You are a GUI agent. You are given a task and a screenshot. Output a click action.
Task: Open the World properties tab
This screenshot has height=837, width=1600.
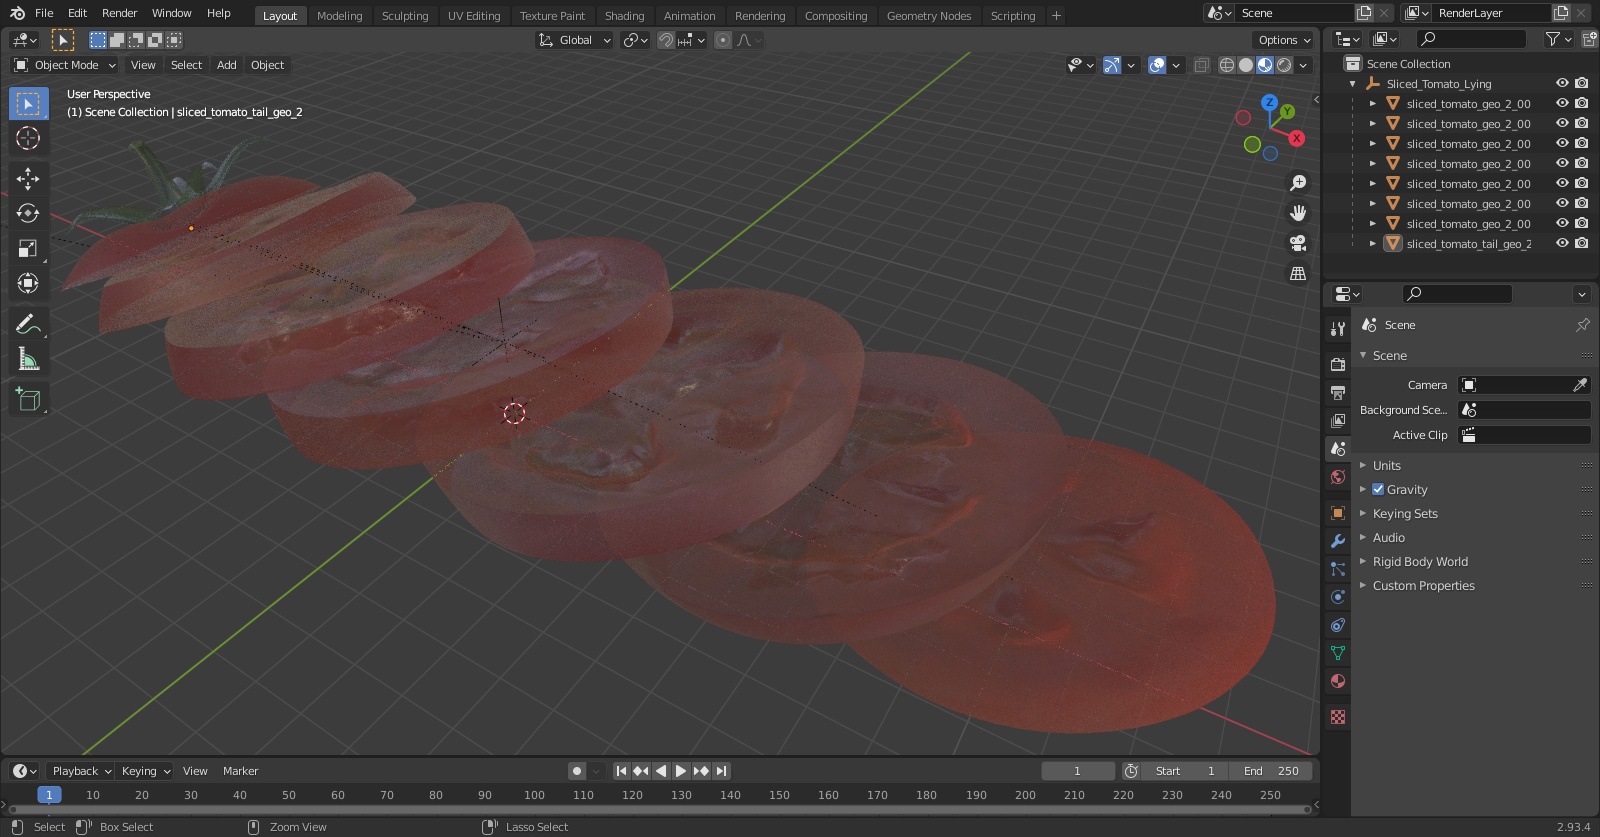coord(1338,477)
